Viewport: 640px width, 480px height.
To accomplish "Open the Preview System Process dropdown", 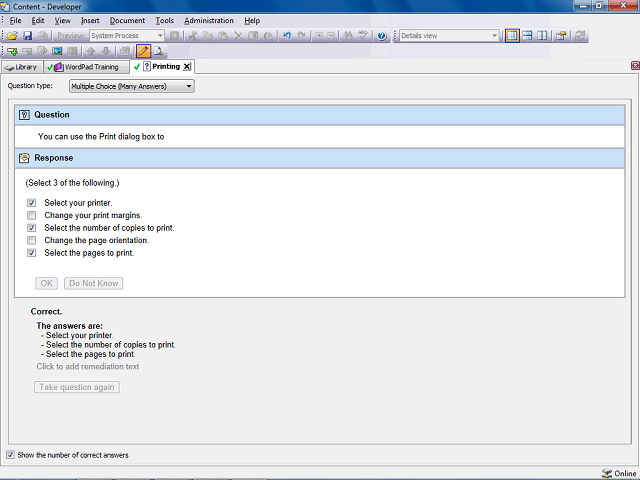I will click(x=127, y=36).
